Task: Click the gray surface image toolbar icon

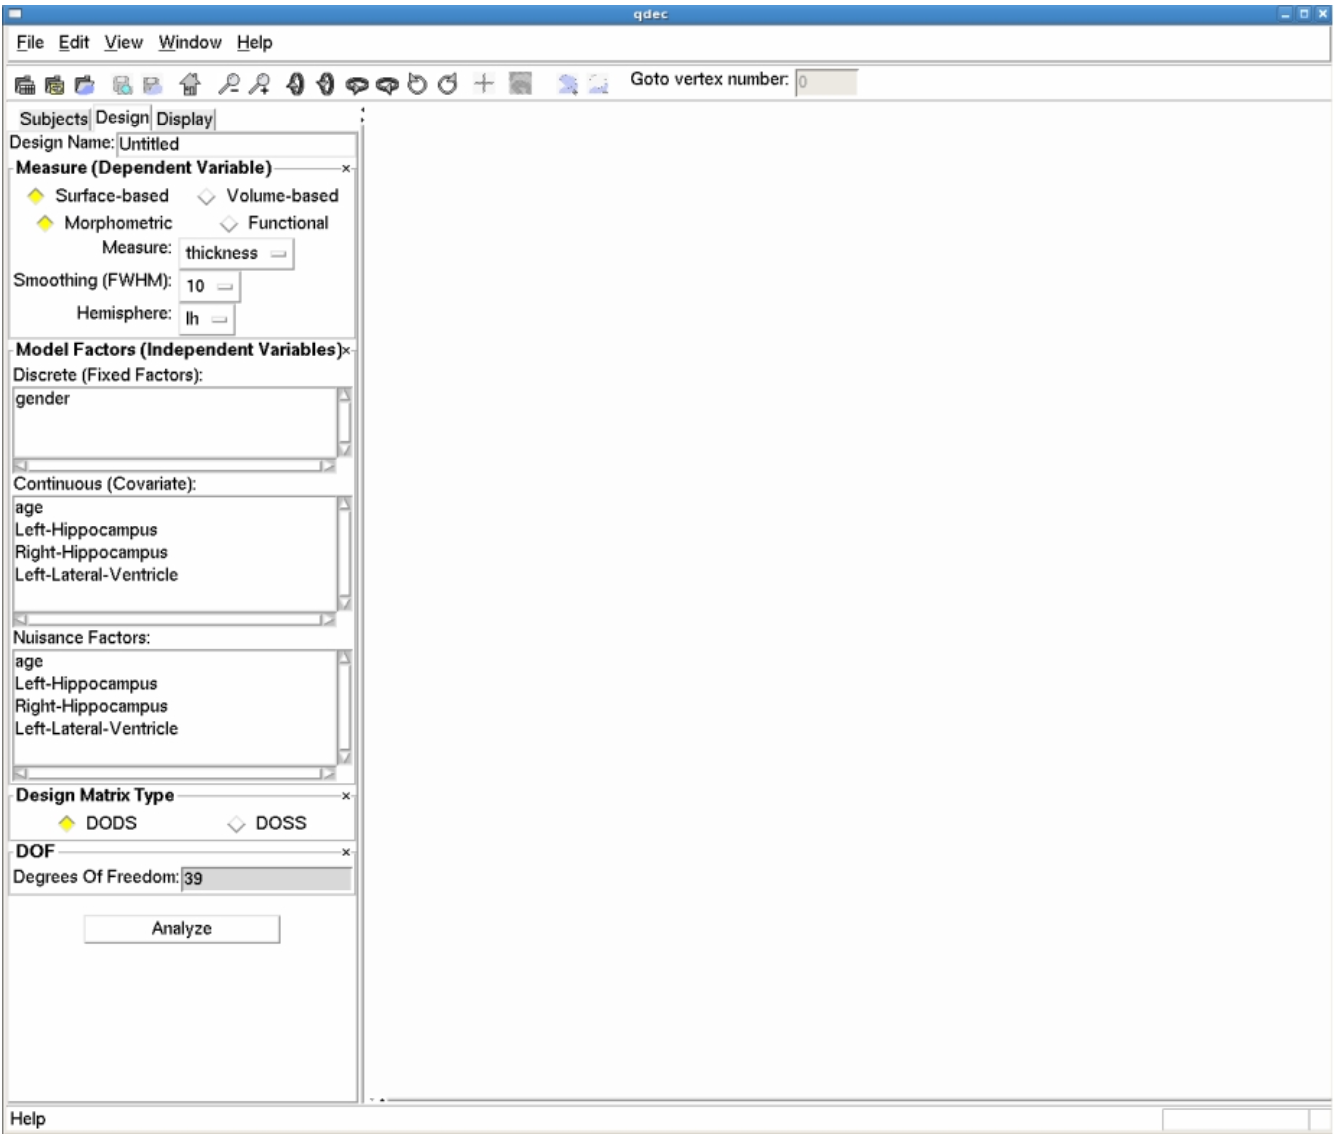Action: [x=520, y=83]
